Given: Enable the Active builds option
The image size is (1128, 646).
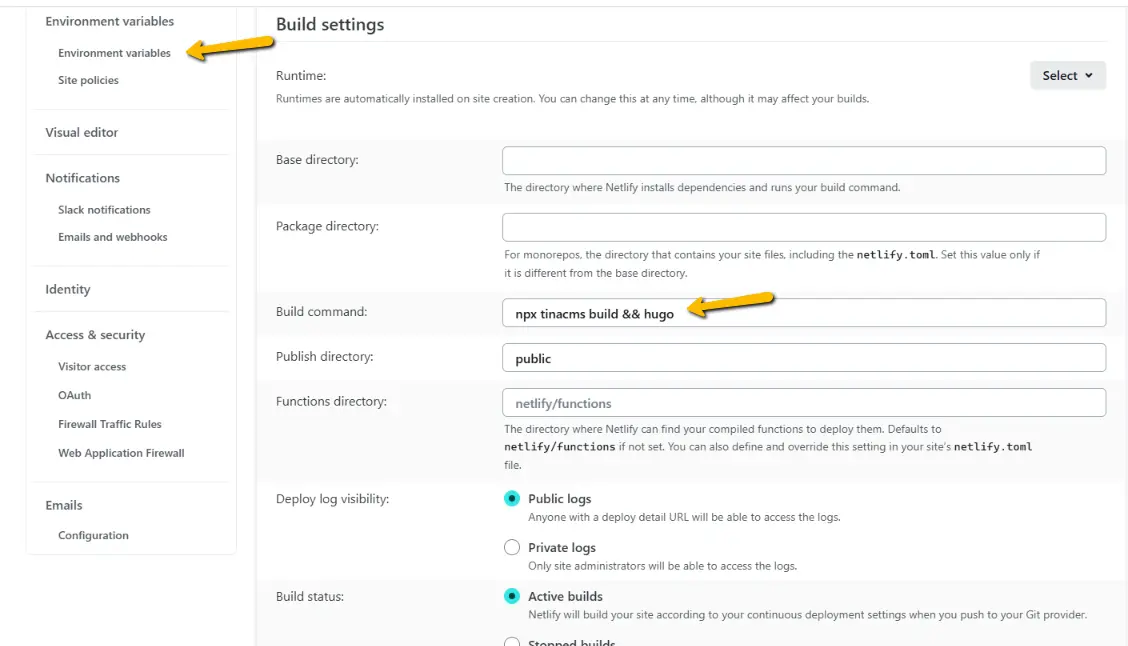Looking at the screenshot, I should 512,596.
